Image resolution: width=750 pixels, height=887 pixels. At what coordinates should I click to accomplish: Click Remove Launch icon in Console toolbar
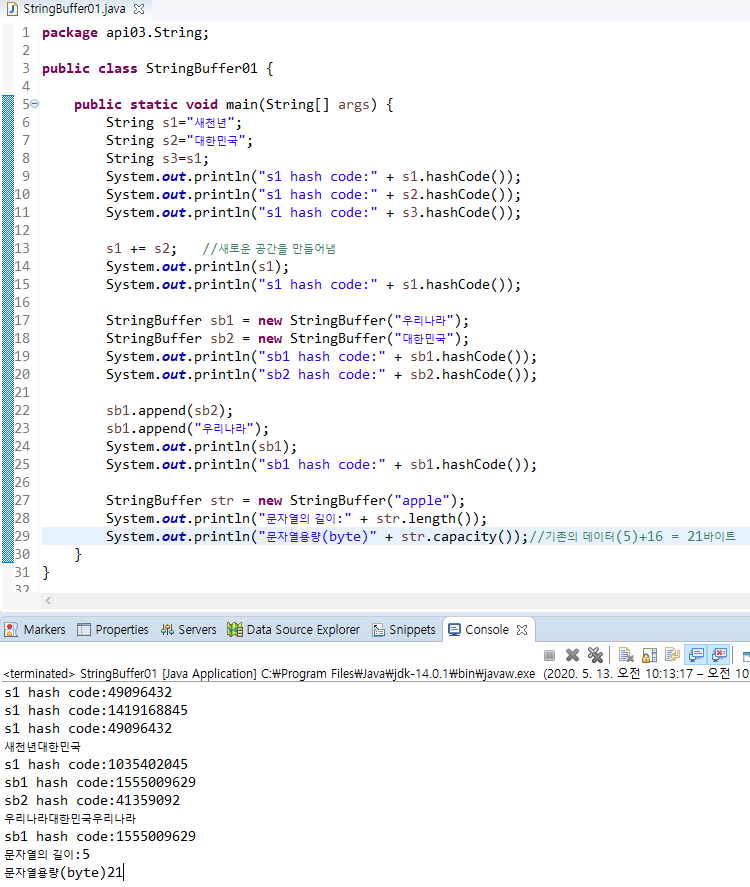572,655
